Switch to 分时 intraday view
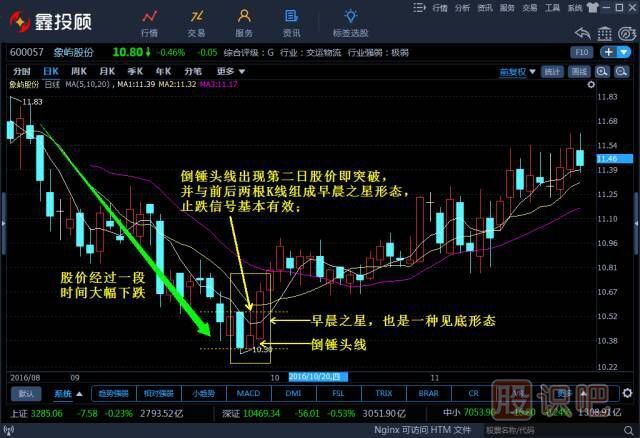The width and height of the screenshot is (640, 438). coord(21,72)
